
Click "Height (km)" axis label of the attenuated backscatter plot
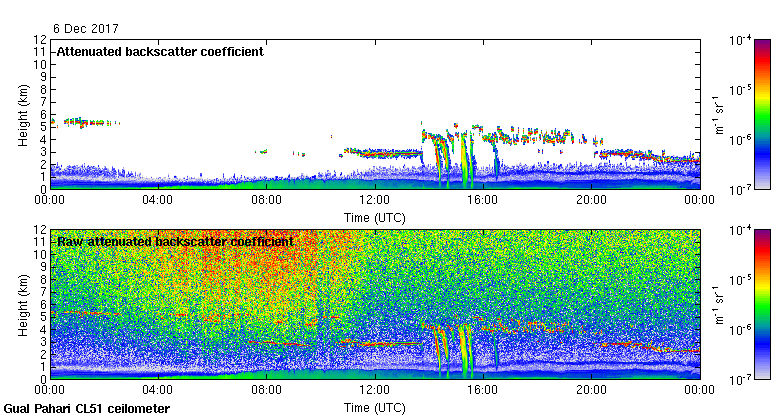click(23, 115)
